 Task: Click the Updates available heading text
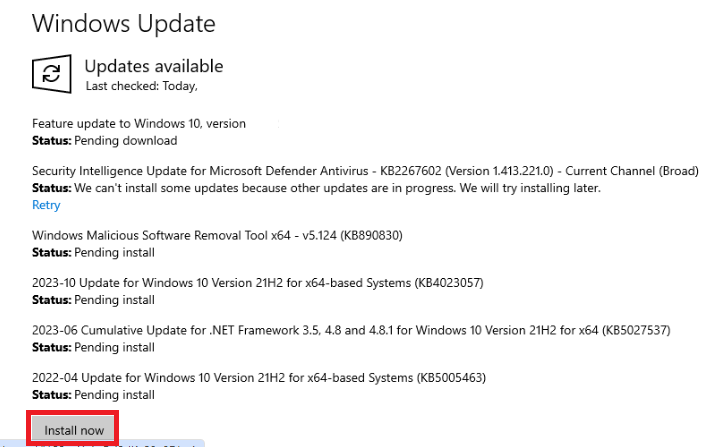[154, 66]
